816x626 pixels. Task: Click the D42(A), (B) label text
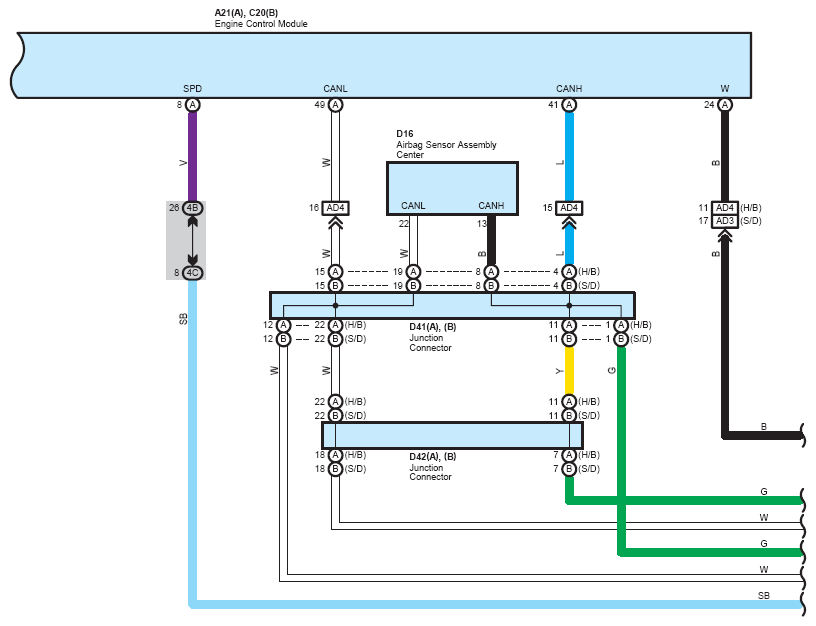(432, 456)
